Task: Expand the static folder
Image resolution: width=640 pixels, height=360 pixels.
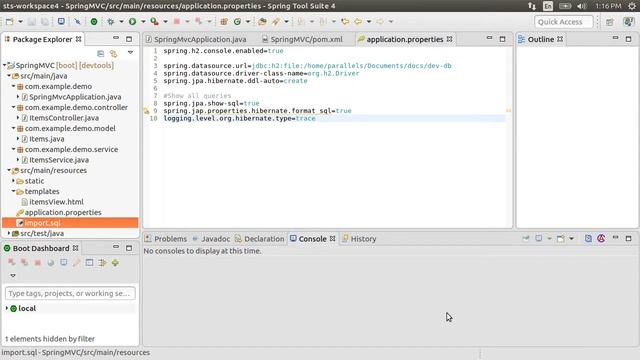Action: 13,181
